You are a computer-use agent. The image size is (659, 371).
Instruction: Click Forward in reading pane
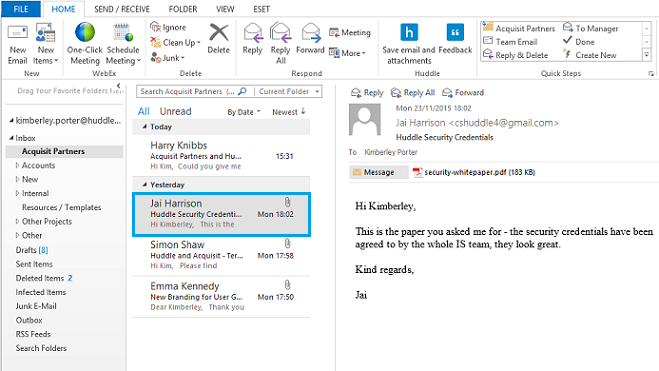463,92
